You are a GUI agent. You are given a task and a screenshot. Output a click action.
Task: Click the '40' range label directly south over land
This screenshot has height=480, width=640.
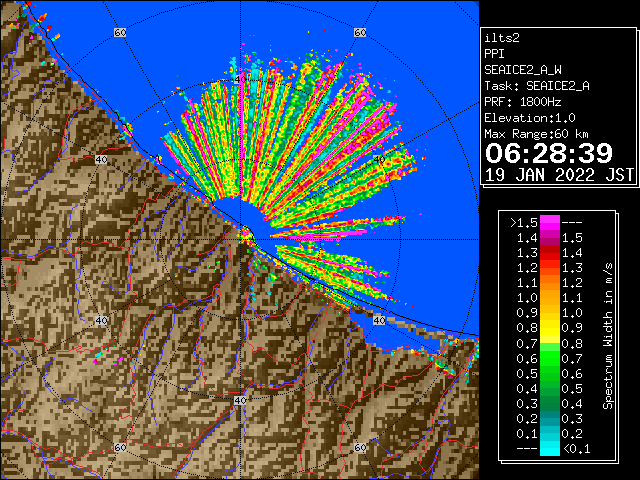click(x=240, y=400)
